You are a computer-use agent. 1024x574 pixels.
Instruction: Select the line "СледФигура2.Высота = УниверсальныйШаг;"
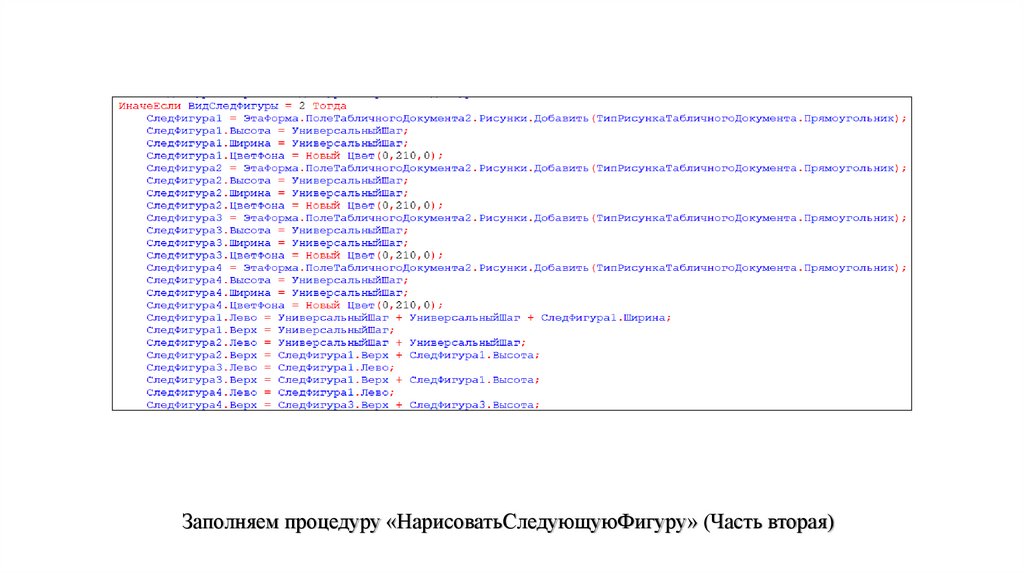pos(277,180)
